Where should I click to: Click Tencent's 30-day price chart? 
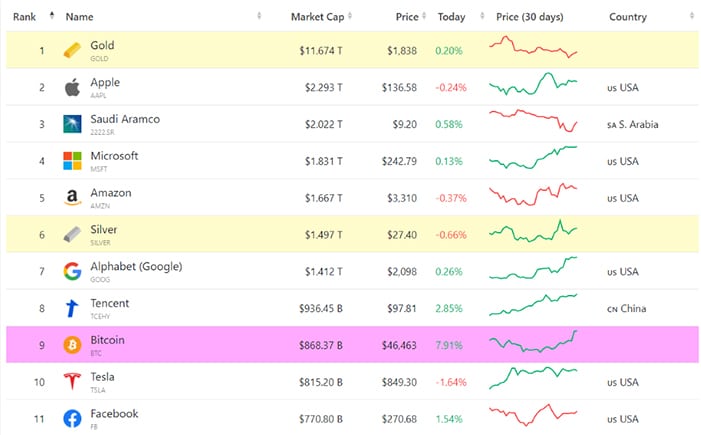click(533, 304)
